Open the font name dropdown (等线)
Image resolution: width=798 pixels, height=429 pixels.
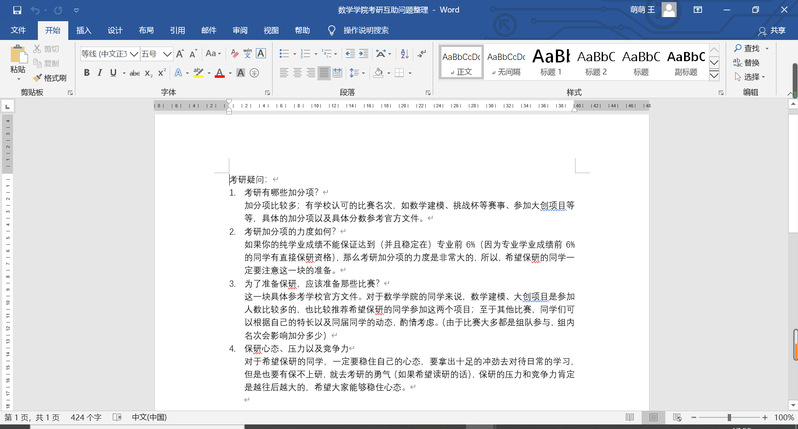pyautogui.click(x=133, y=53)
